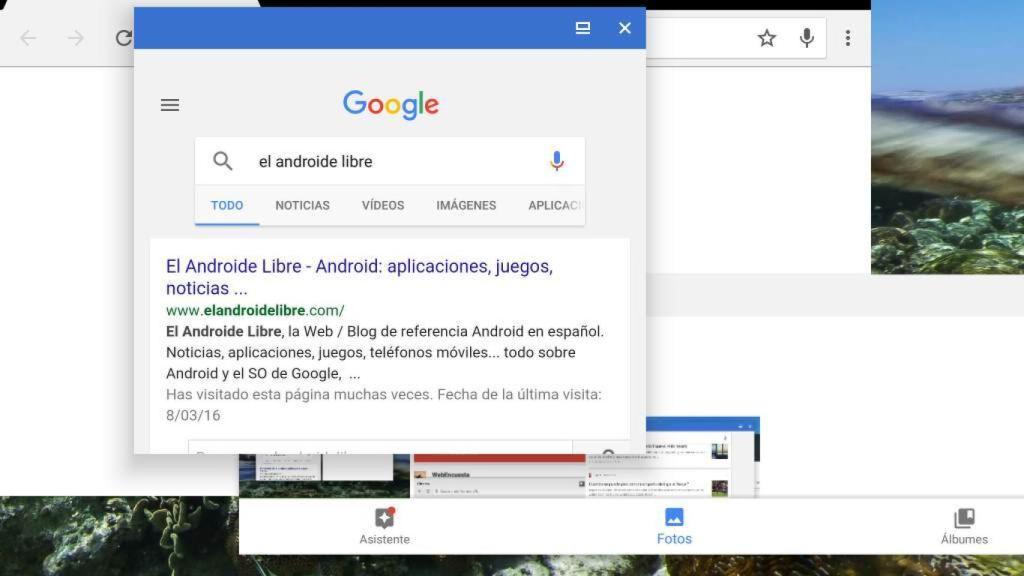The height and width of the screenshot is (576, 1024).
Task: Select the search magnifier icon
Action: click(x=223, y=161)
